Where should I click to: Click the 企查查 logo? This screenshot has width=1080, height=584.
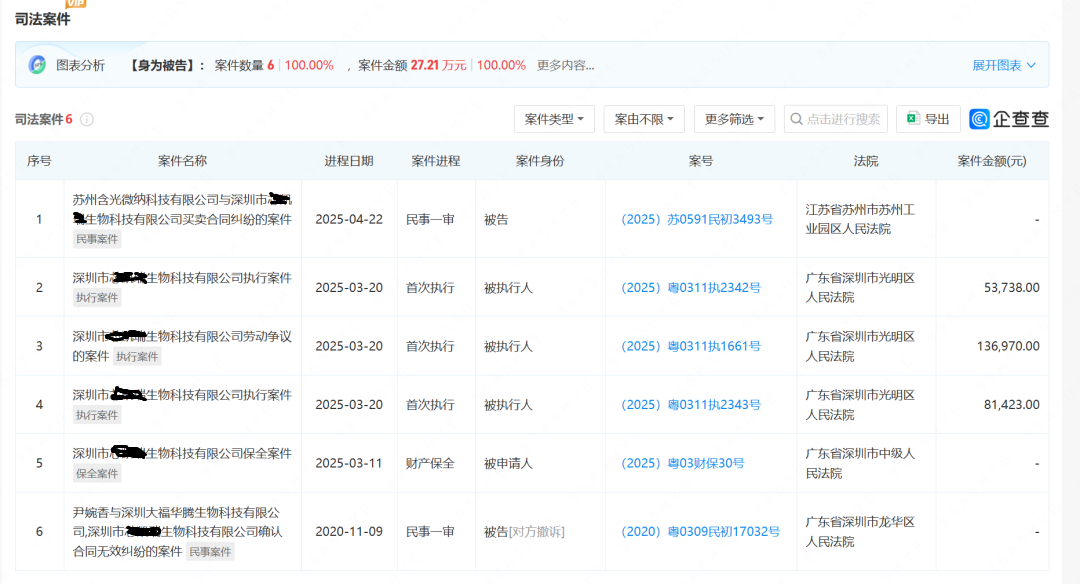[x=1009, y=119]
